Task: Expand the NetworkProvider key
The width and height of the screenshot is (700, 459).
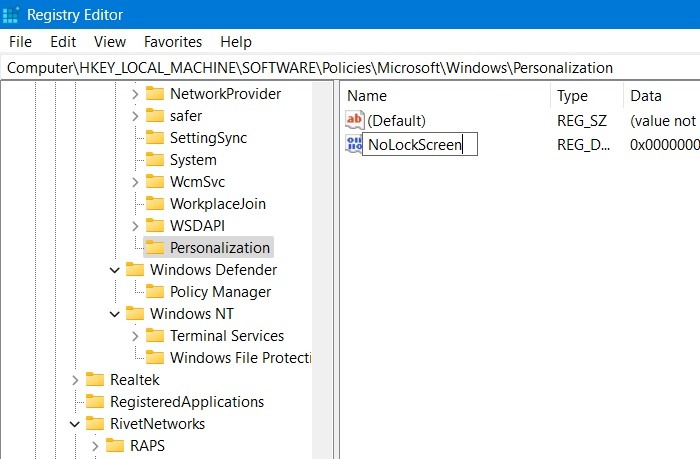Action: click(135, 94)
